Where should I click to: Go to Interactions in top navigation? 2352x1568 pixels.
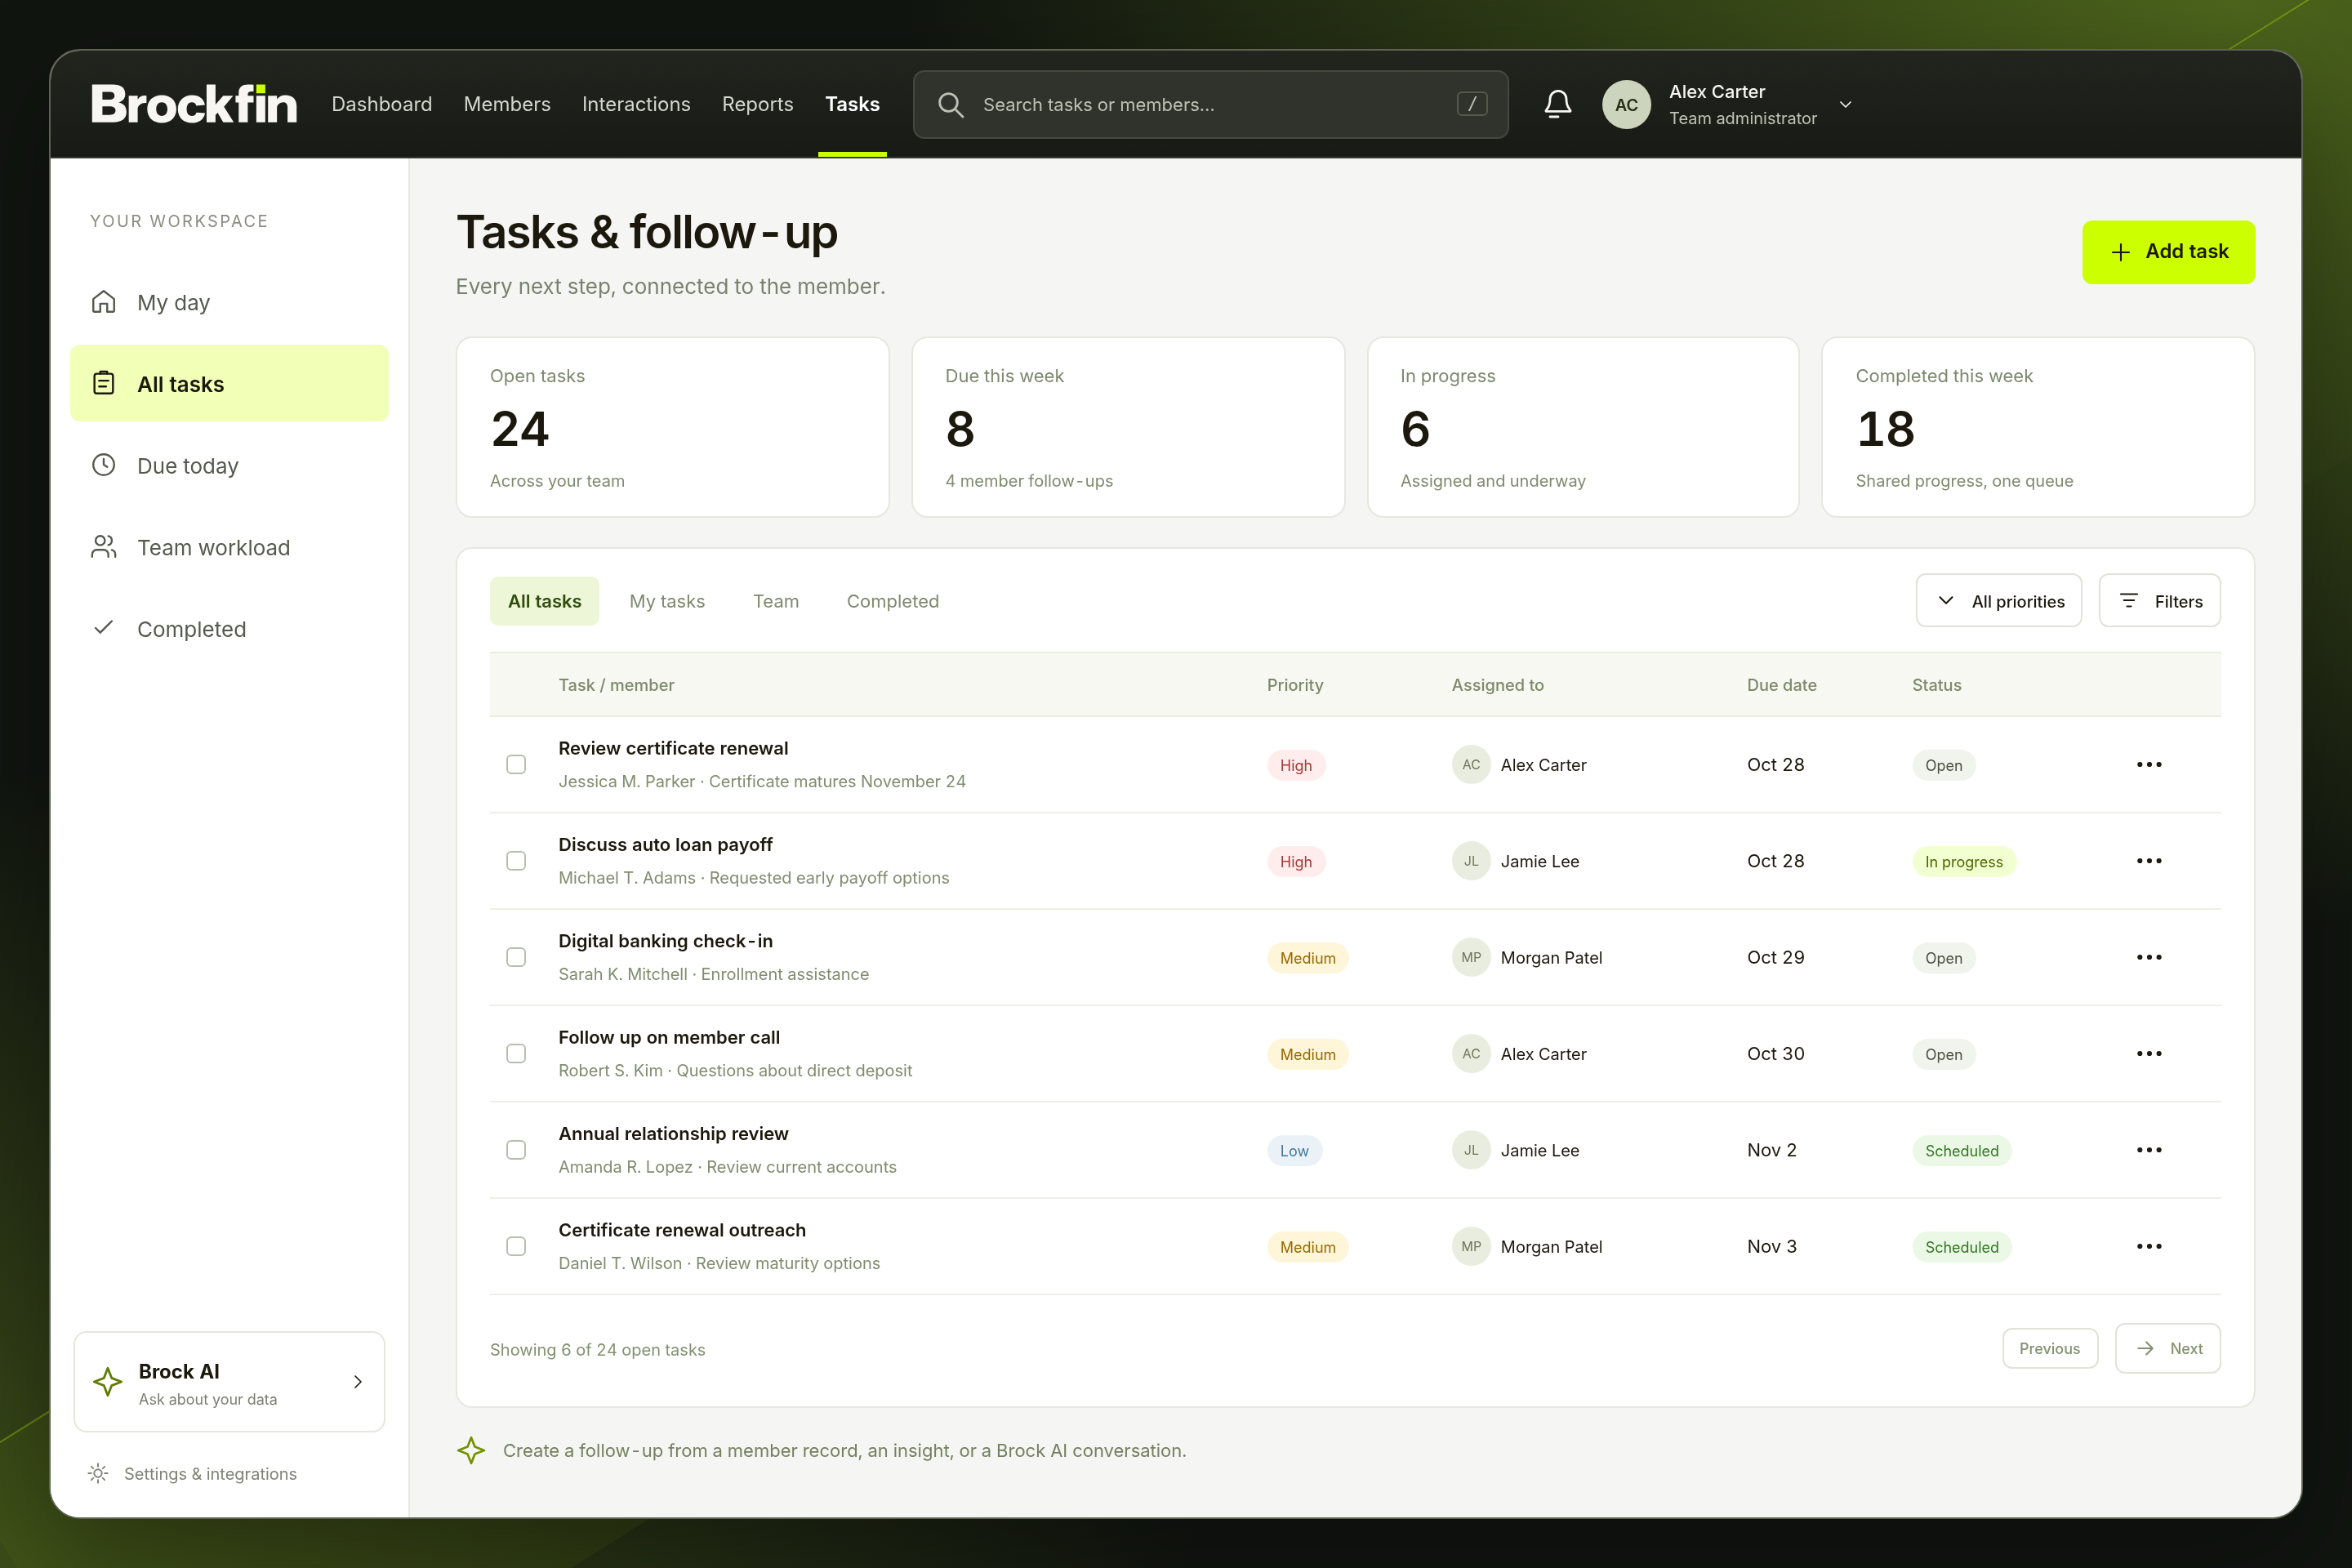pyautogui.click(x=636, y=104)
